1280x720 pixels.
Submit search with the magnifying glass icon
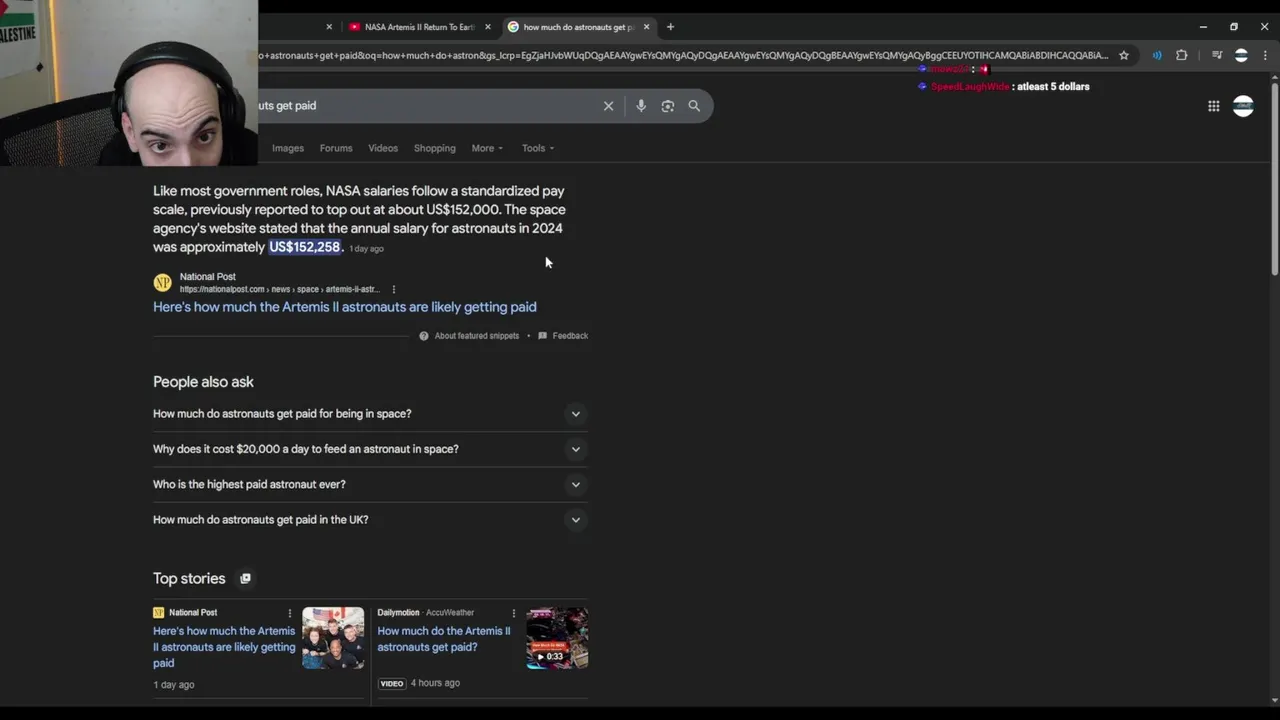click(x=694, y=106)
